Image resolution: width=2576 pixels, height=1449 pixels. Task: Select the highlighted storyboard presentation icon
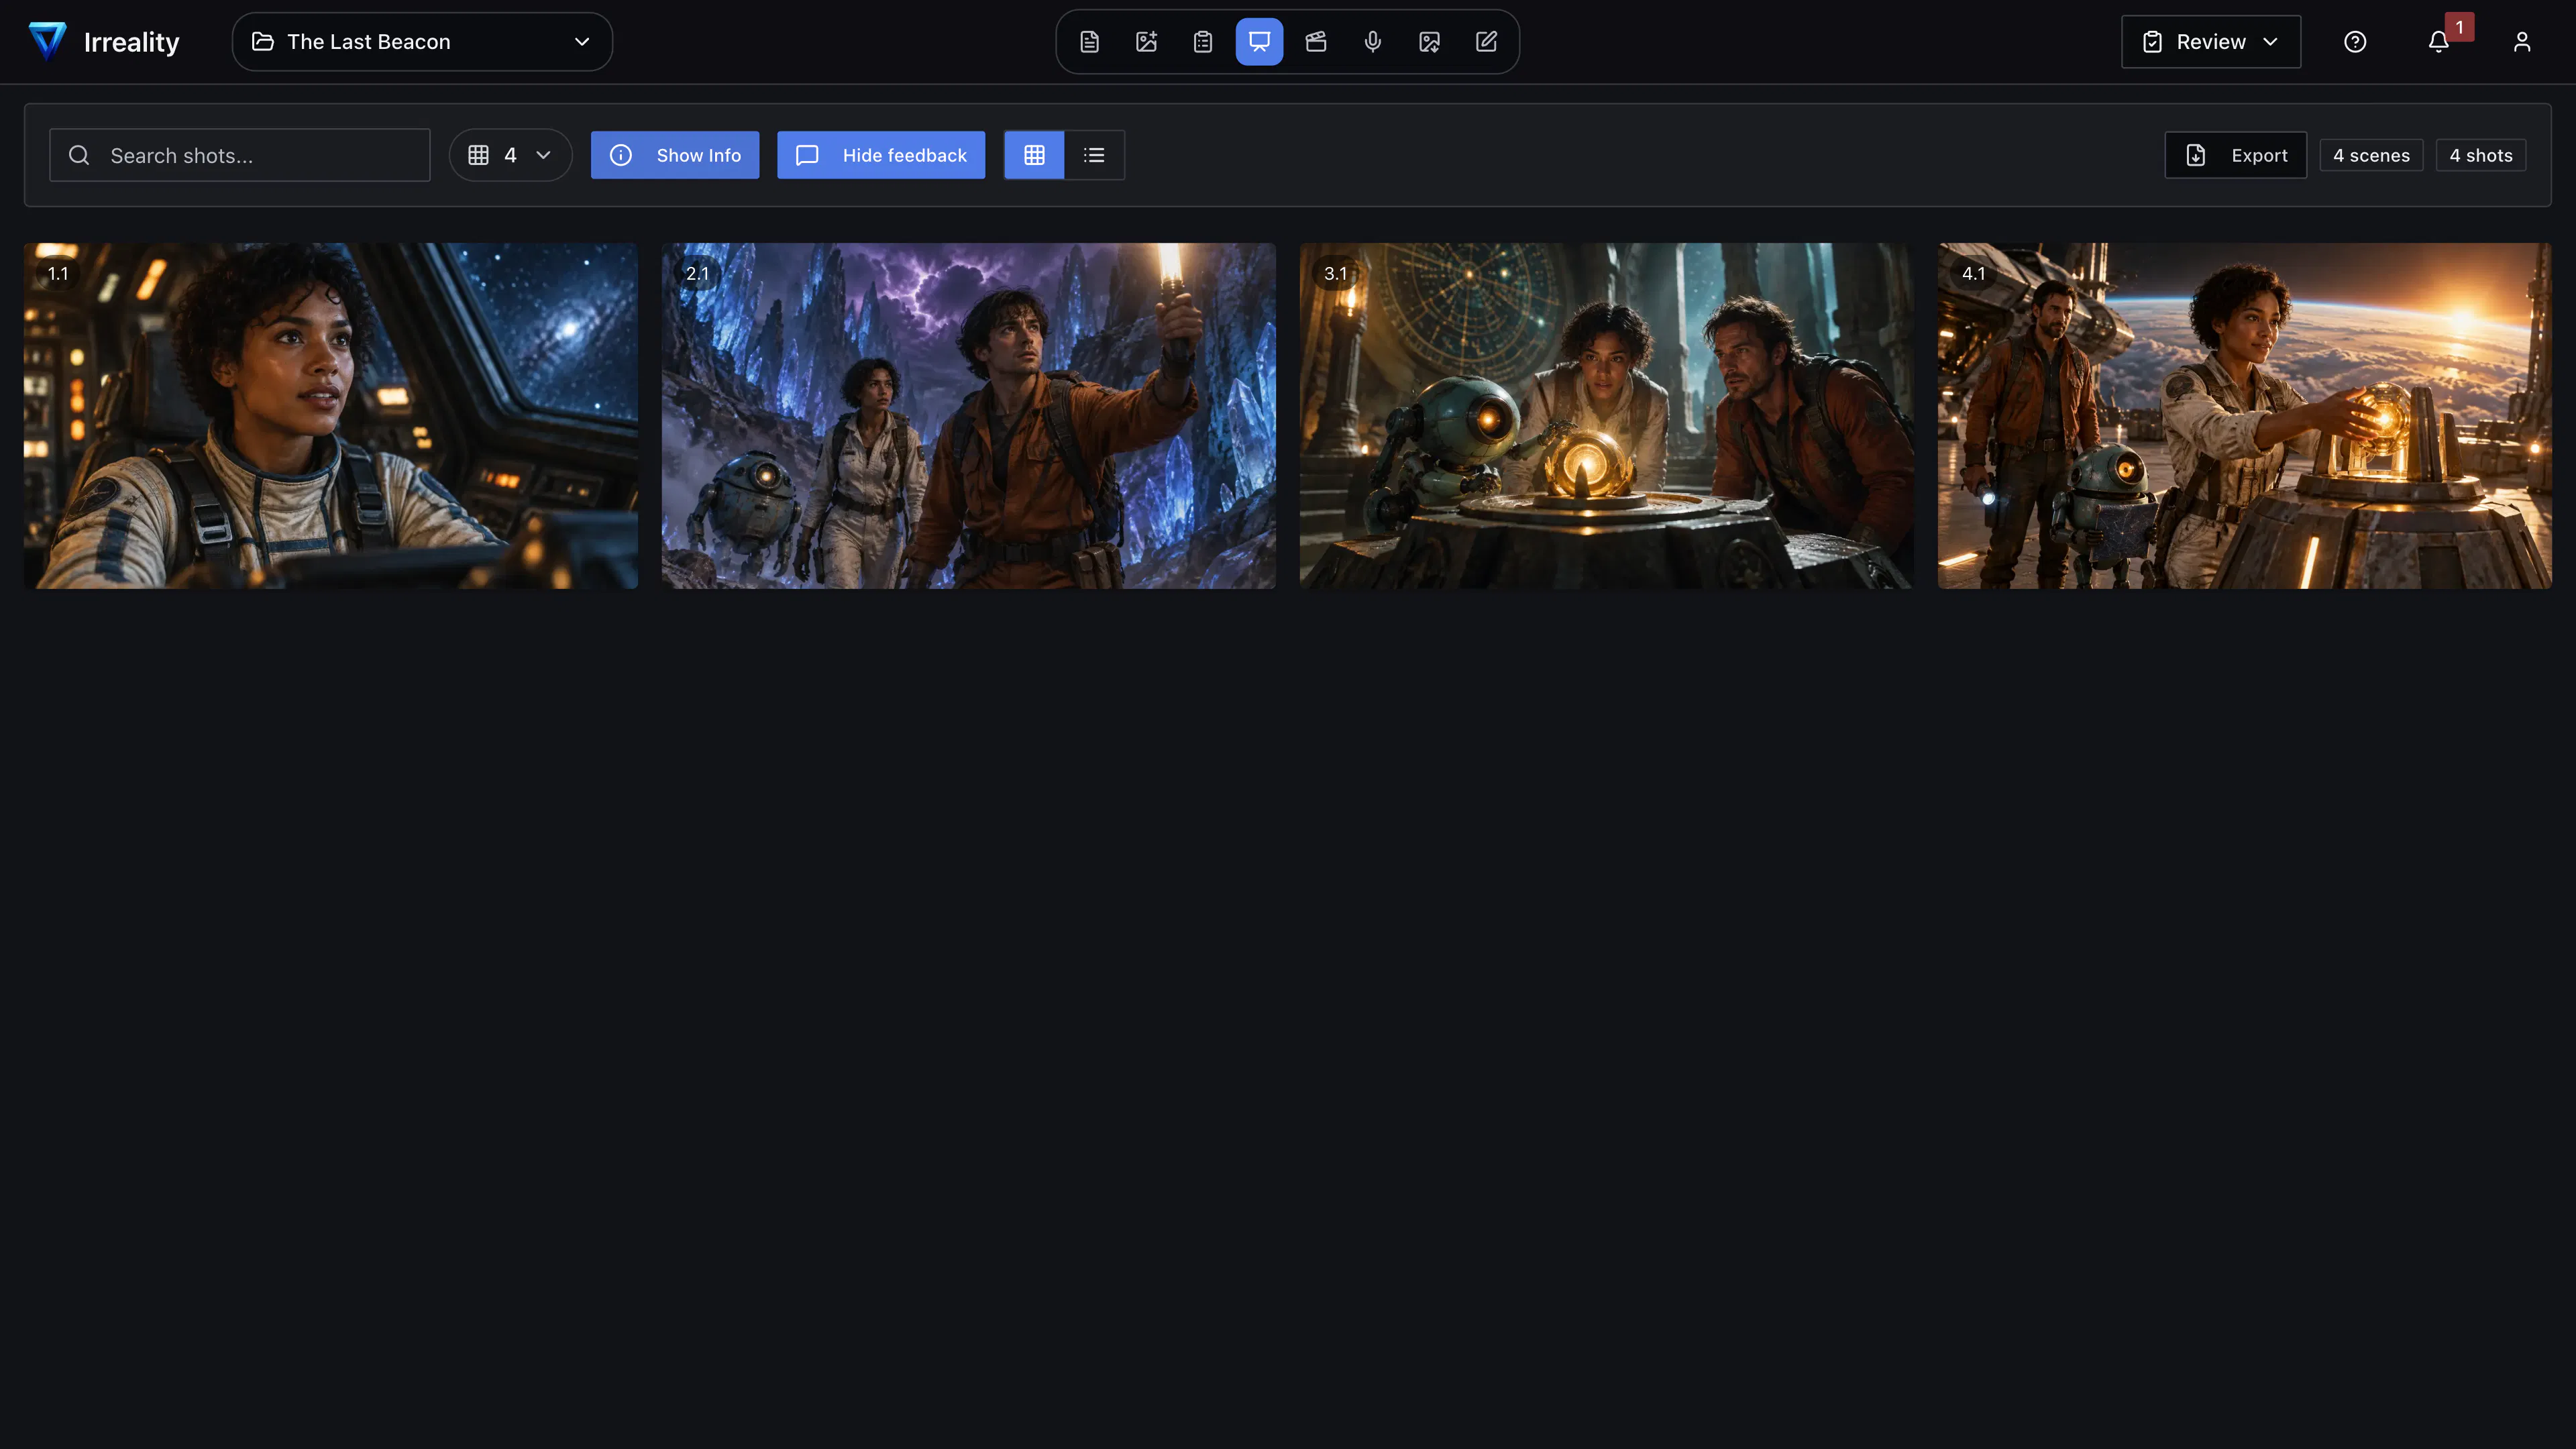(x=1259, y=42)
